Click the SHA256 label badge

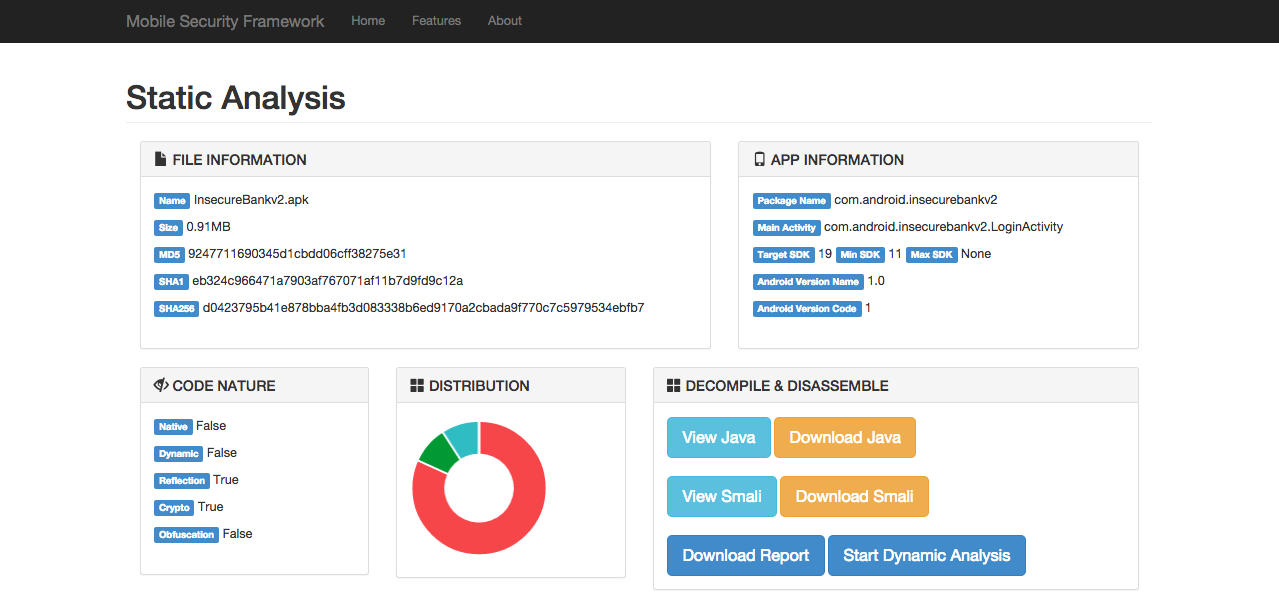(x=176, y=309)
